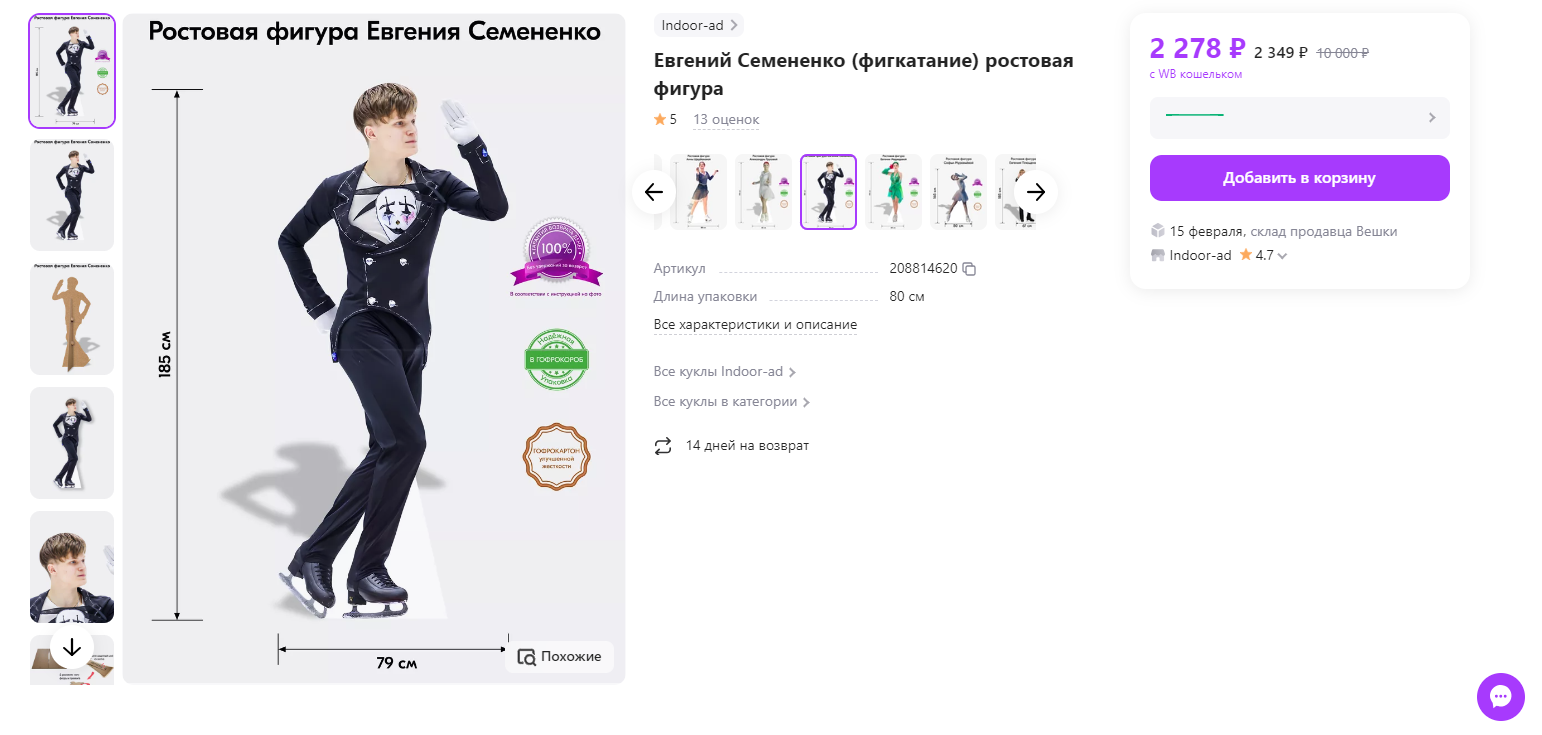Click the similar items search icon
The width and height of the screenshot is (1542, 735).
pos(527,657)
